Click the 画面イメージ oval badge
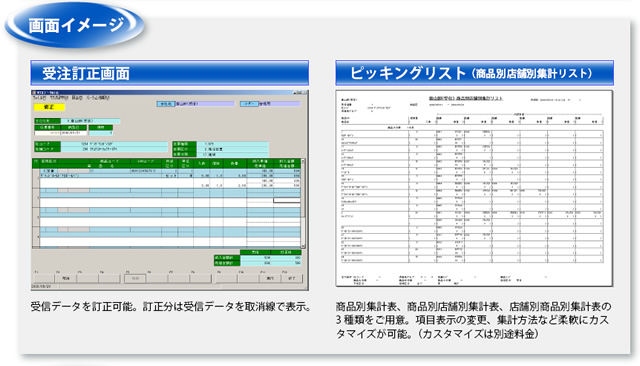 75,25
